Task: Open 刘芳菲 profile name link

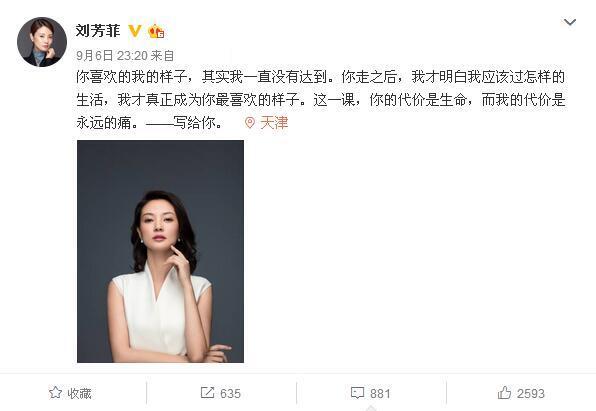Action: click(98, 31)
